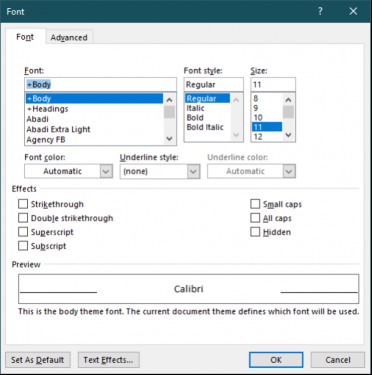Select +Body in the font list

[x=94, y=99]
